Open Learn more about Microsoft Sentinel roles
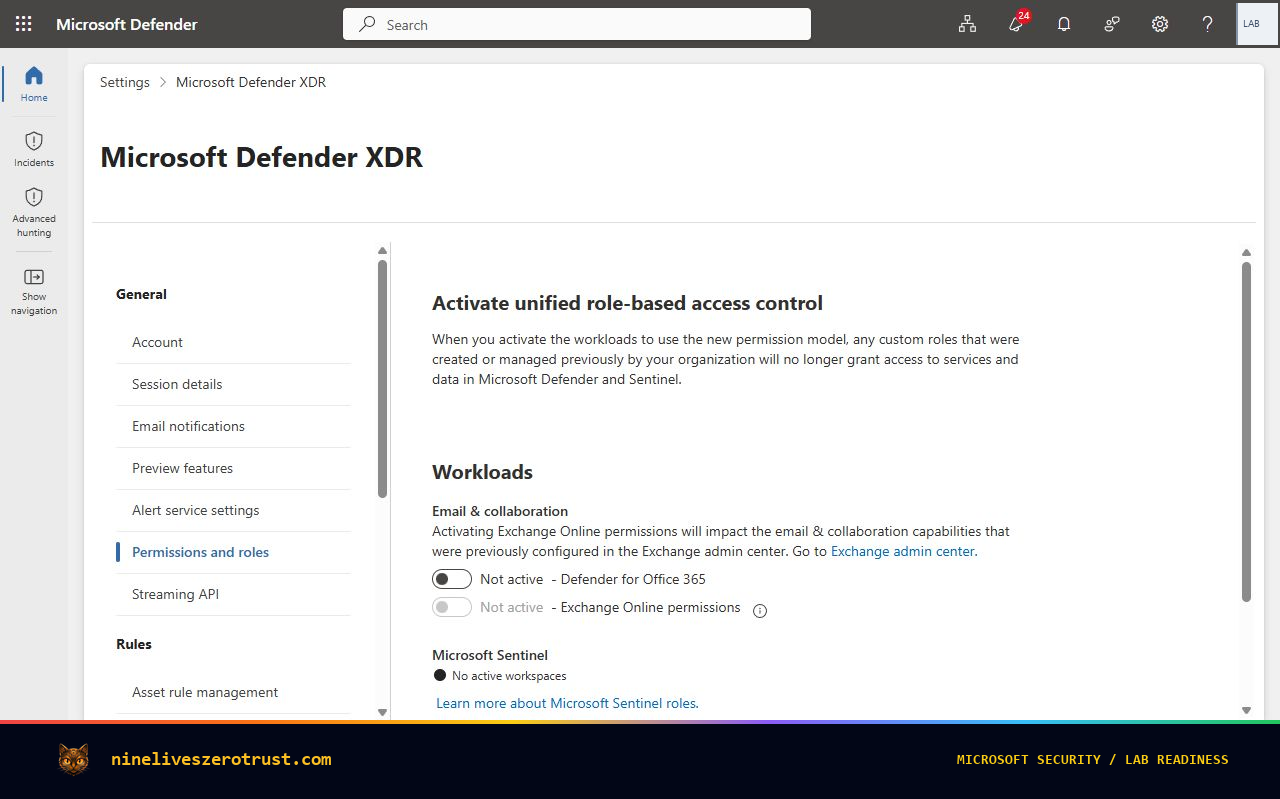This screenshot has height=799, width=1280. (x=567, y=703)
